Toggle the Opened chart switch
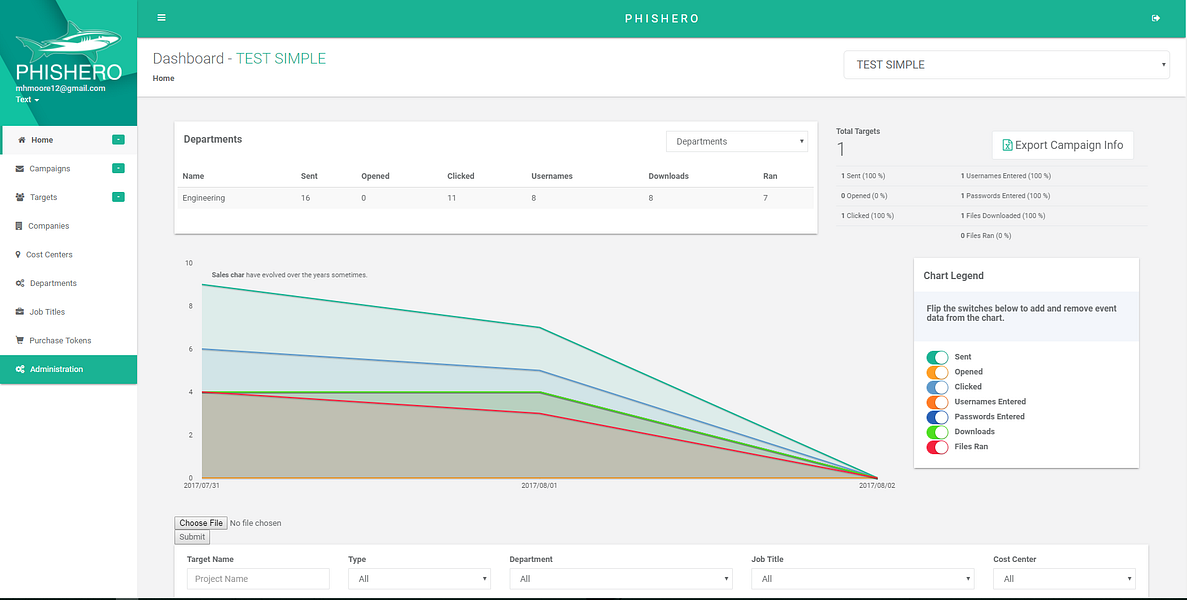This screenshot has width=1187, height=600. [x=937, y=372]
